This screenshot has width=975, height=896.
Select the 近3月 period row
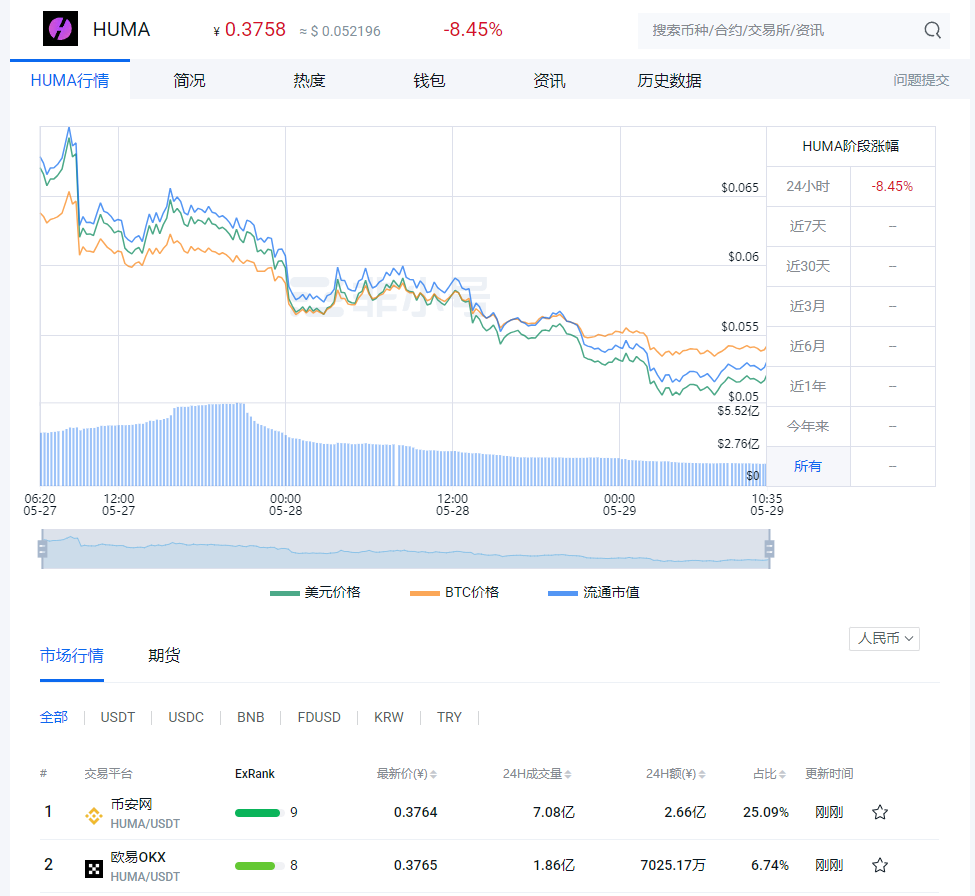(x=851, y=307)
